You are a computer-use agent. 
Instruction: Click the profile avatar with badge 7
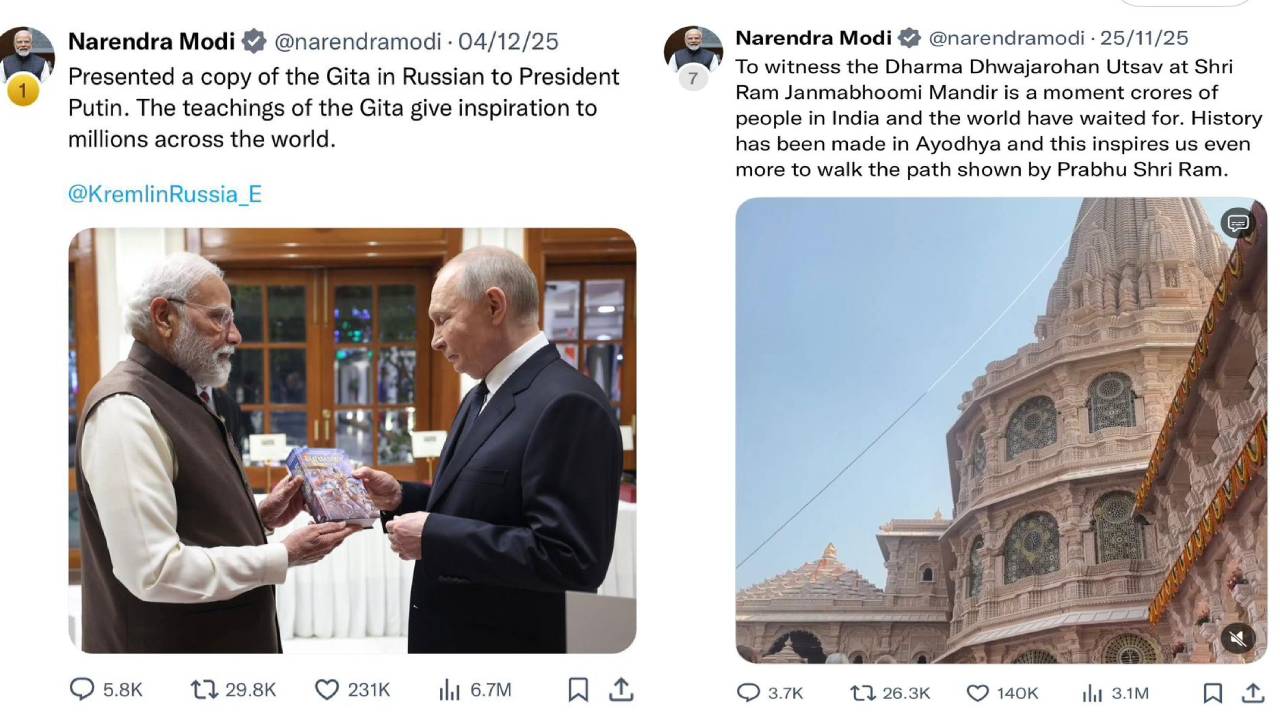tap(693, 52)
